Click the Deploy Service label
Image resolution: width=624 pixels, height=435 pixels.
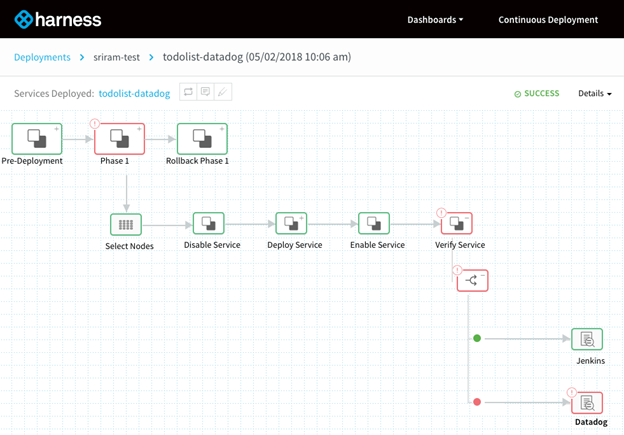pos(295,245)
